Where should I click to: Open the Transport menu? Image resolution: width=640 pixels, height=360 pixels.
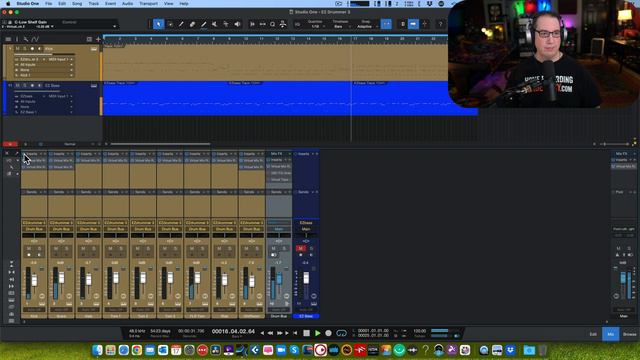coord(148,4)
